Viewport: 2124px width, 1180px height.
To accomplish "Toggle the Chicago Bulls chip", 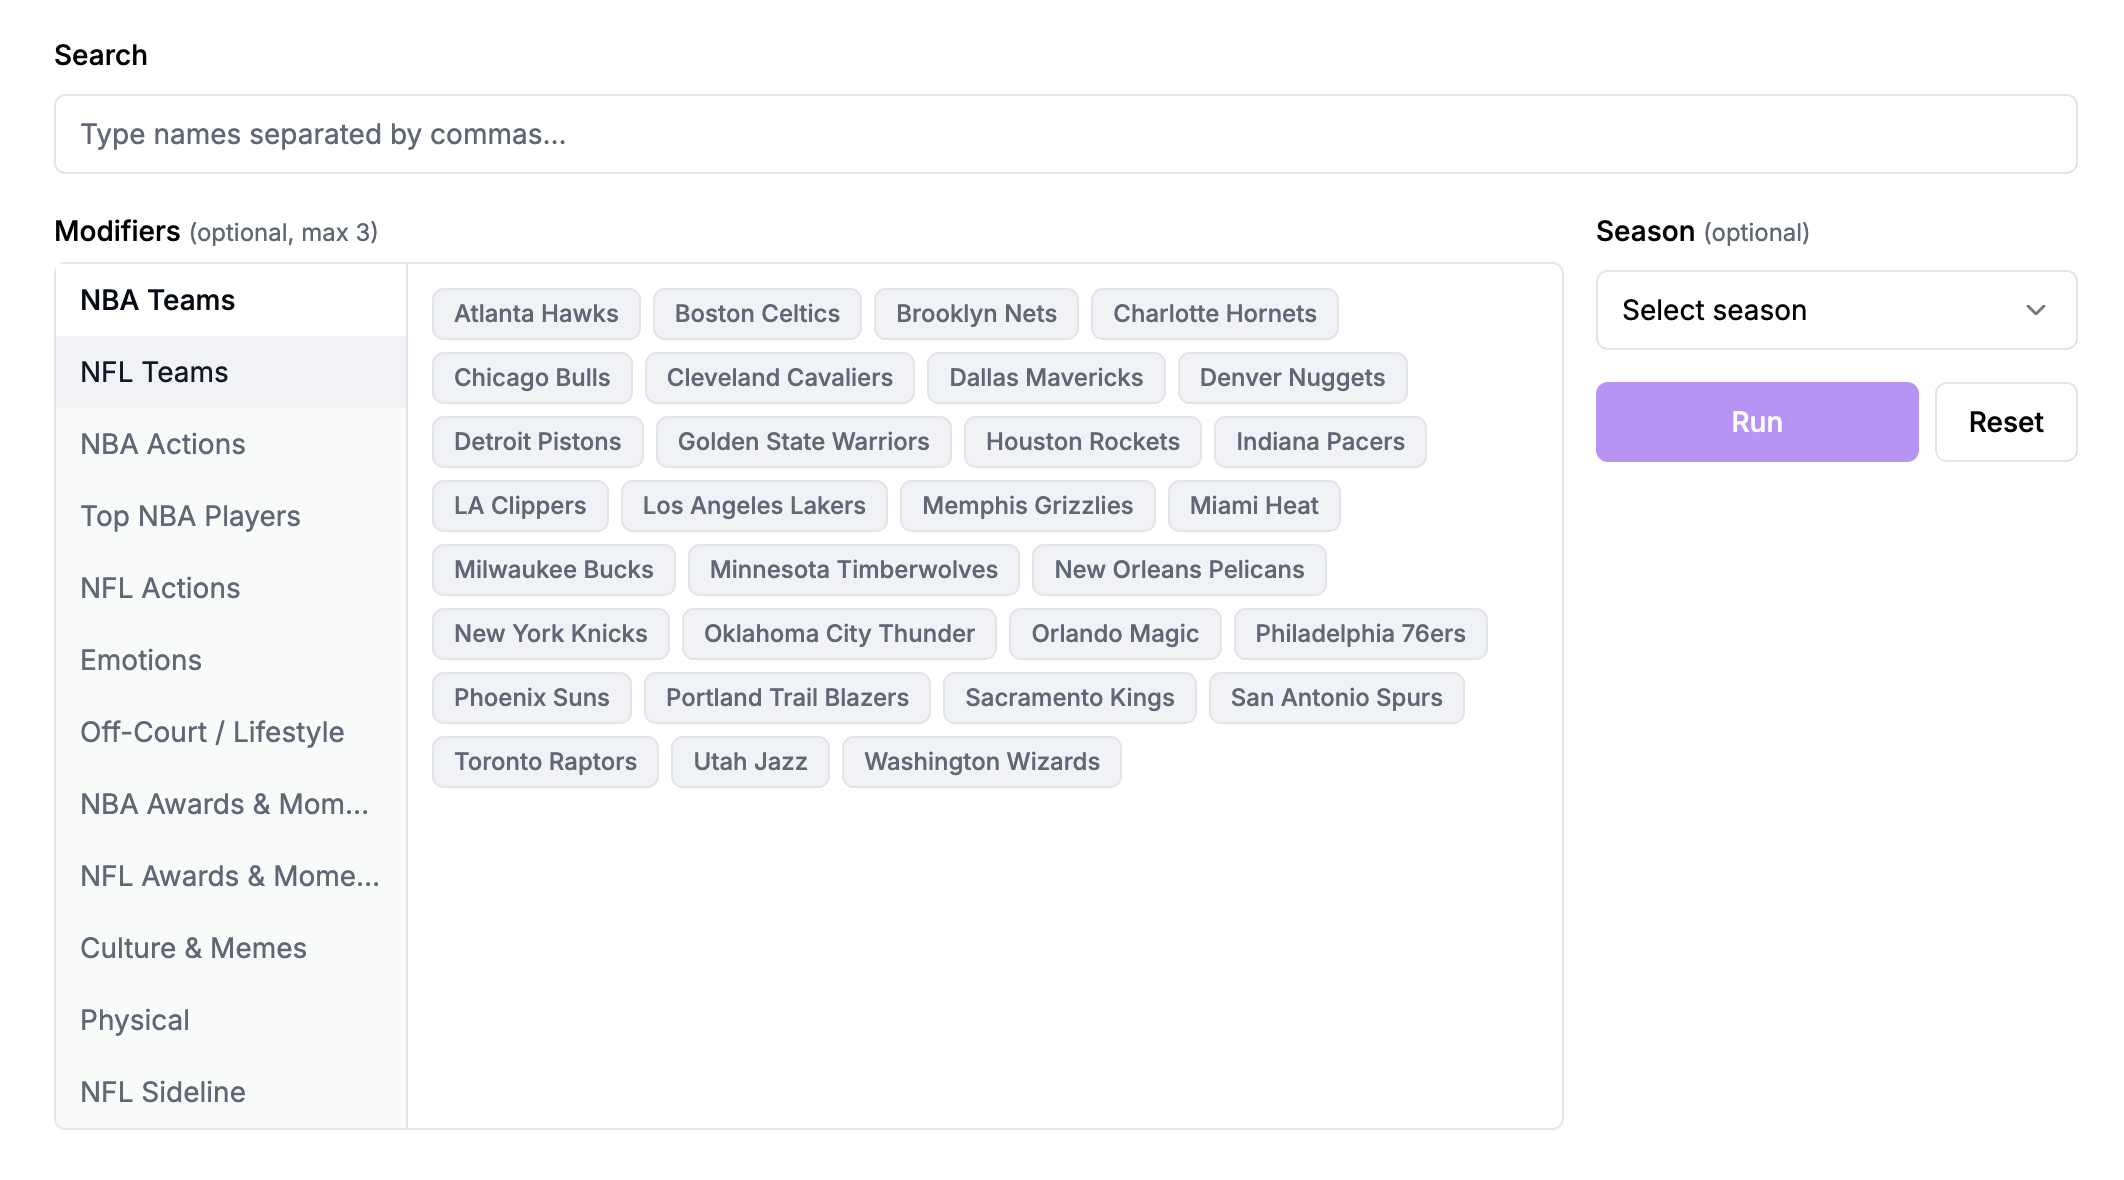I will pos(532,378).
